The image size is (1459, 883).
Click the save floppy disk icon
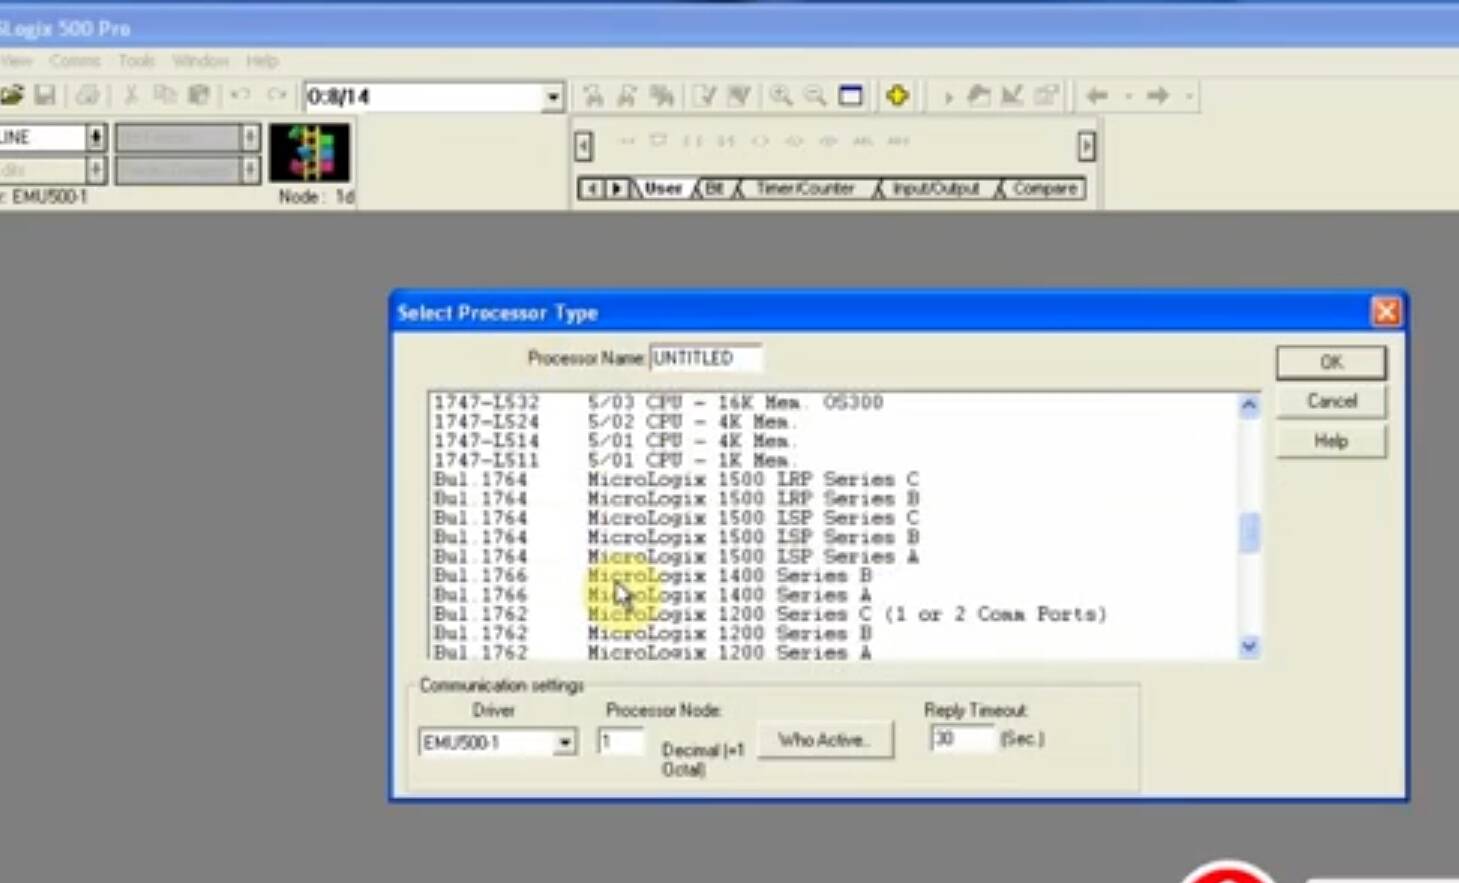point(45,96)
